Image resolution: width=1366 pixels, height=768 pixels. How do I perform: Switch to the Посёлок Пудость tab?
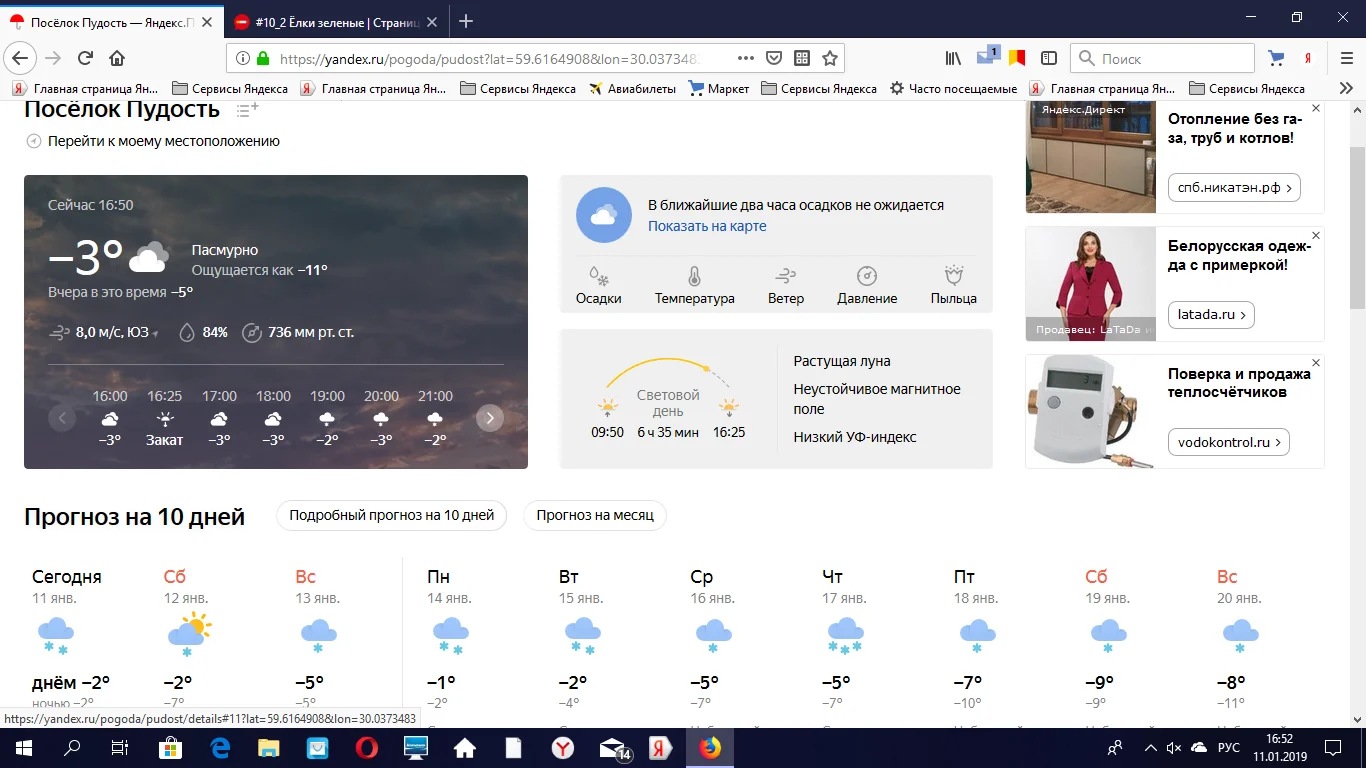110,21
